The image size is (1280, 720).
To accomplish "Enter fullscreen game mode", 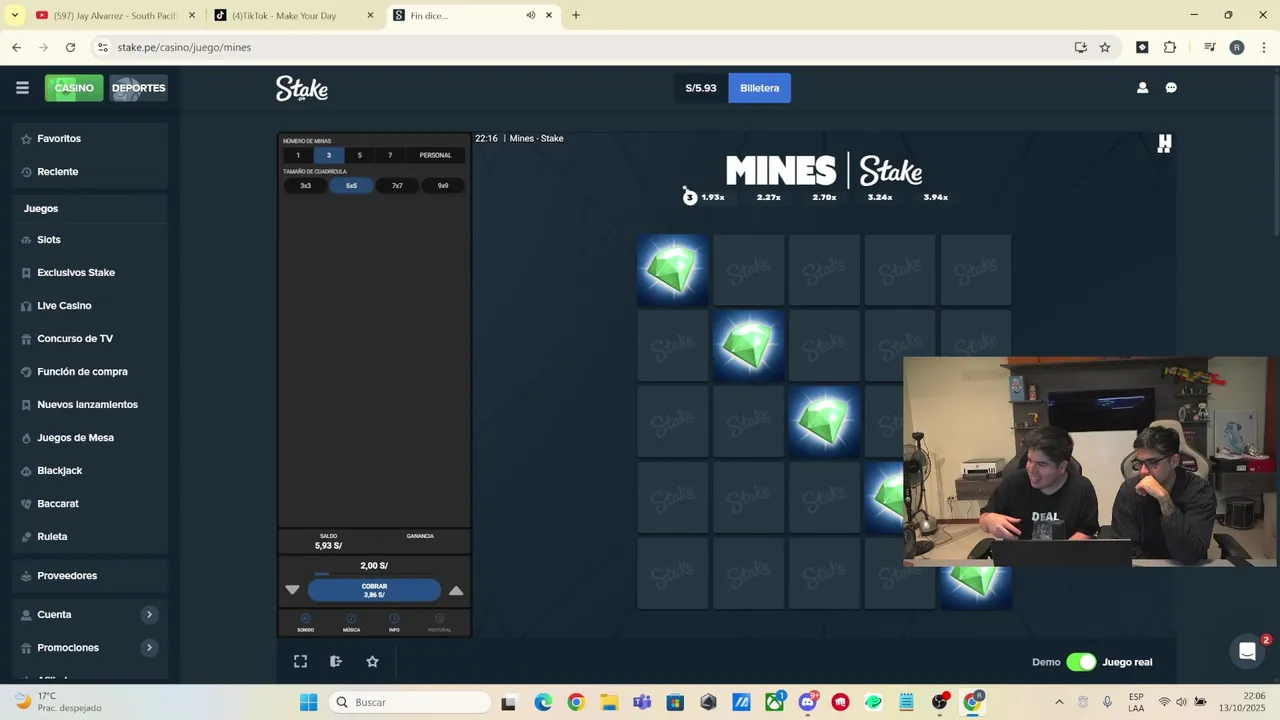I will (300, 661).
